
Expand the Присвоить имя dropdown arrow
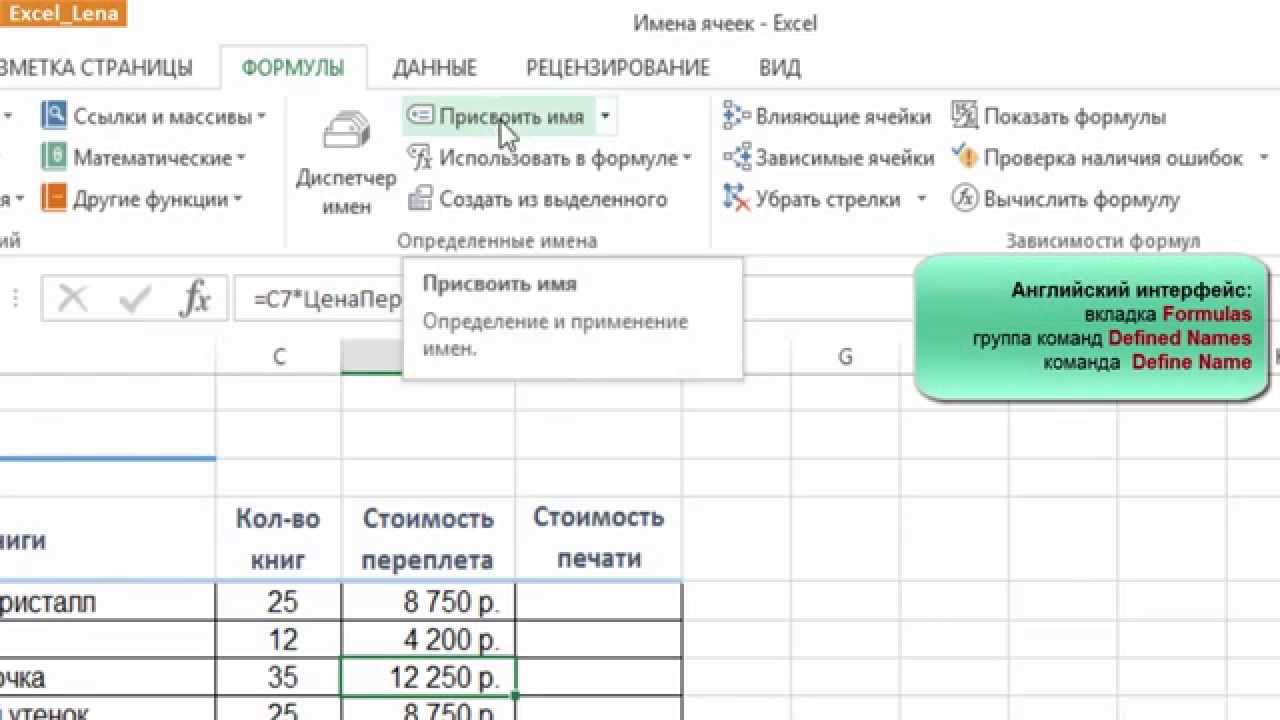click(605, 116)
